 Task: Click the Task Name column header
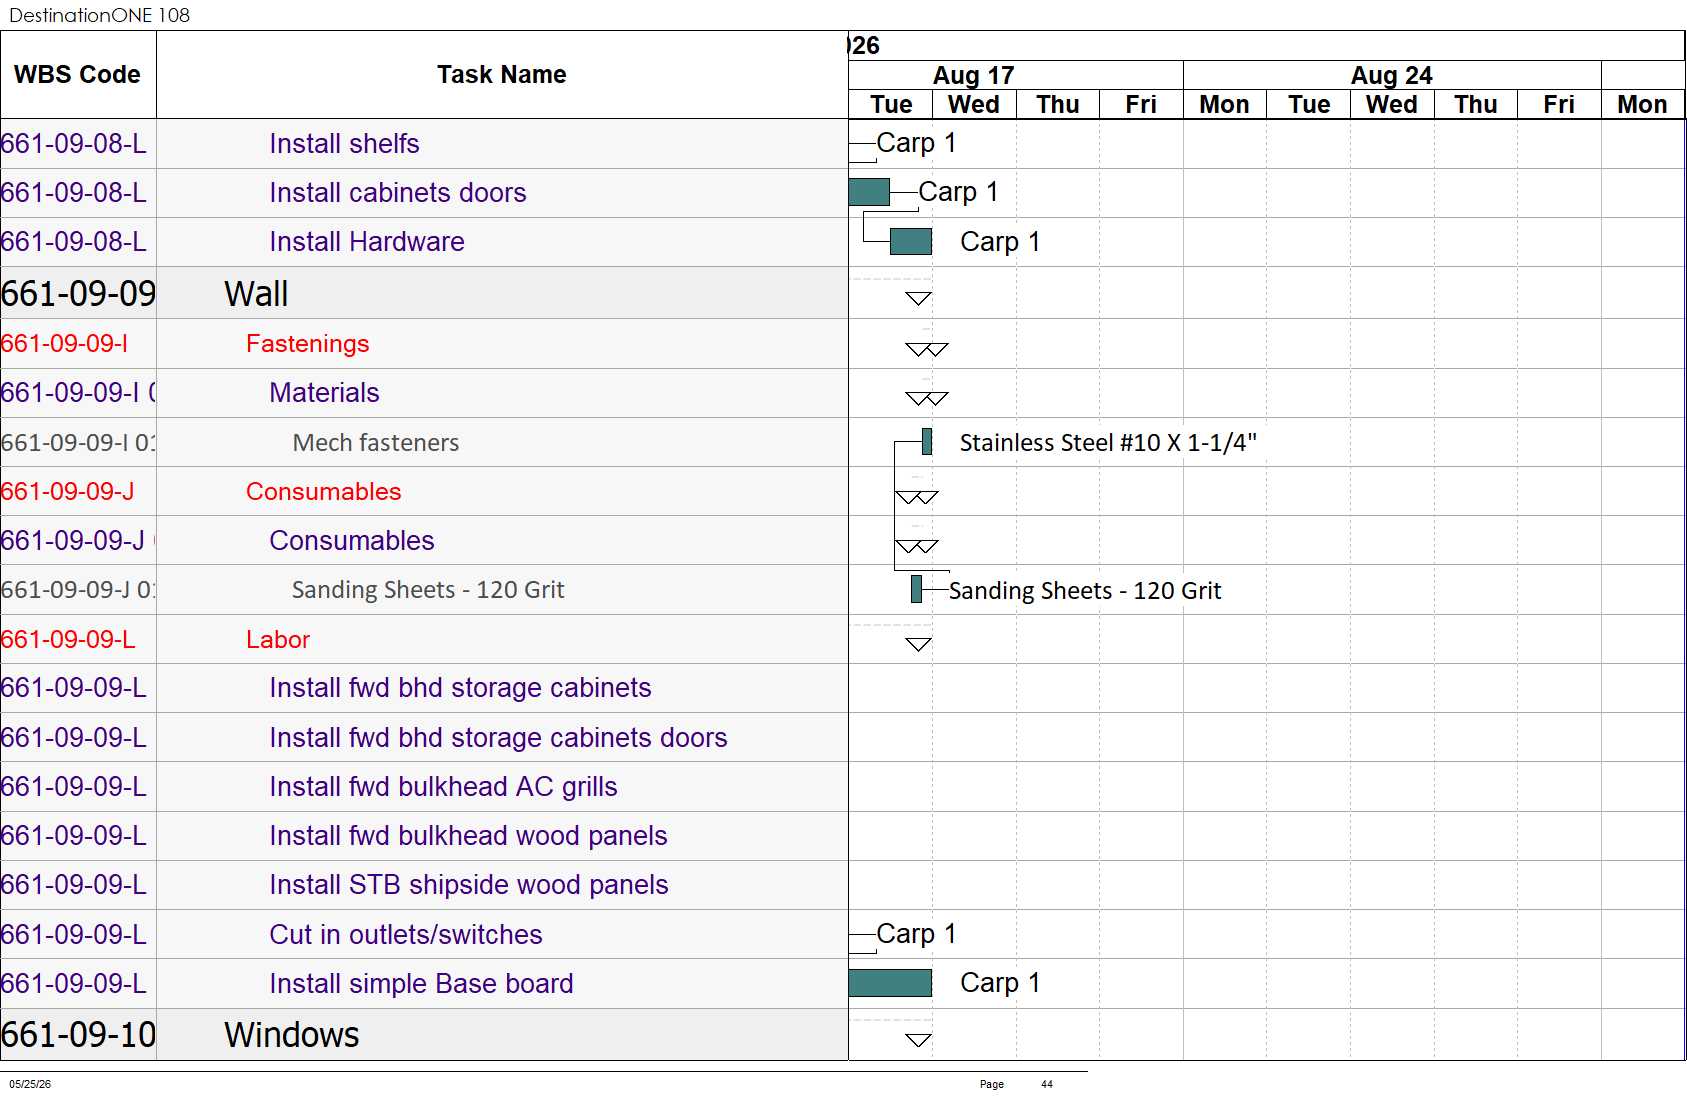click(x=502, y=75)
